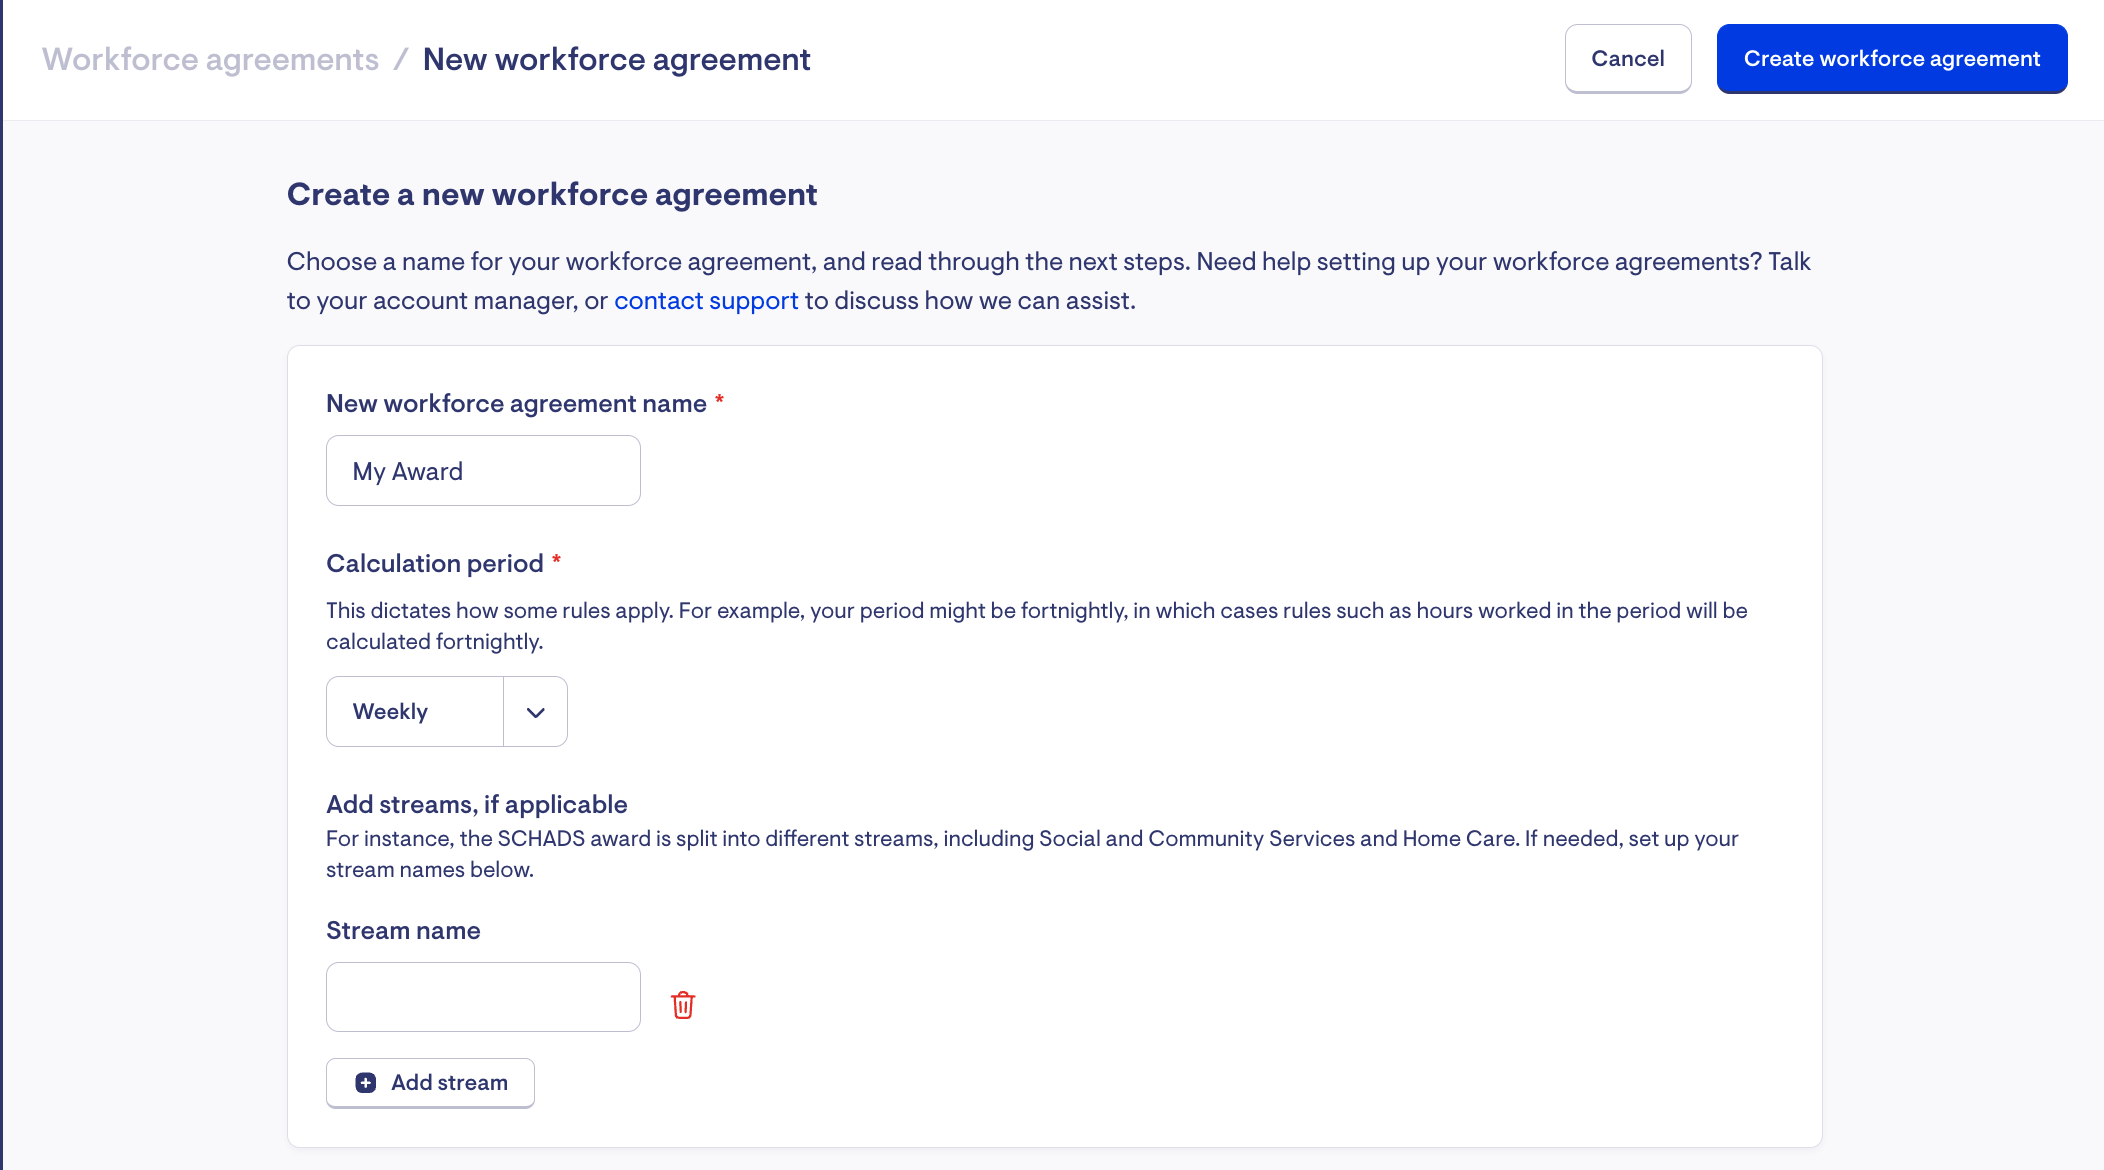Image resolution: width=2104 pixels, height=1170 pixels.
Task: Click the Create a new workforce agreement heading
Action: coord(552,194)
